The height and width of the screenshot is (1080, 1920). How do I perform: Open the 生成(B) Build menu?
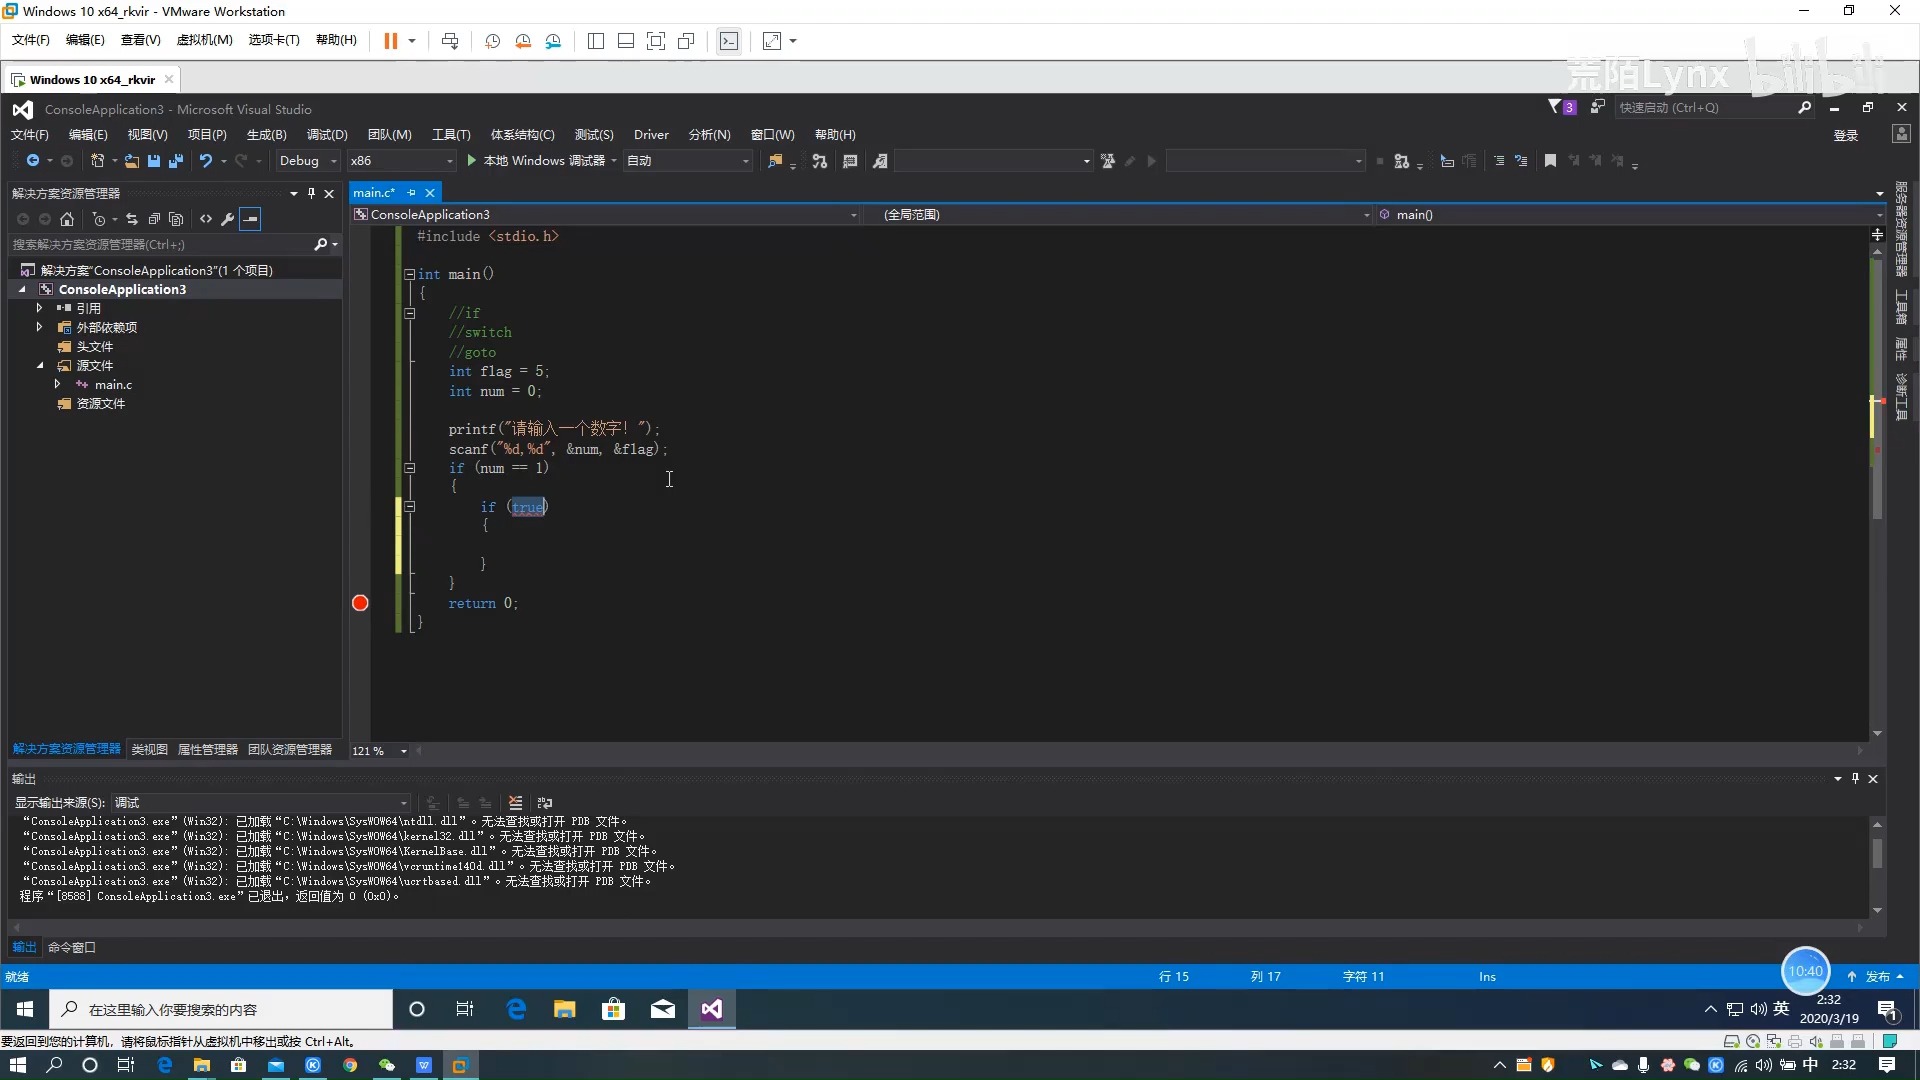(266, 135)
